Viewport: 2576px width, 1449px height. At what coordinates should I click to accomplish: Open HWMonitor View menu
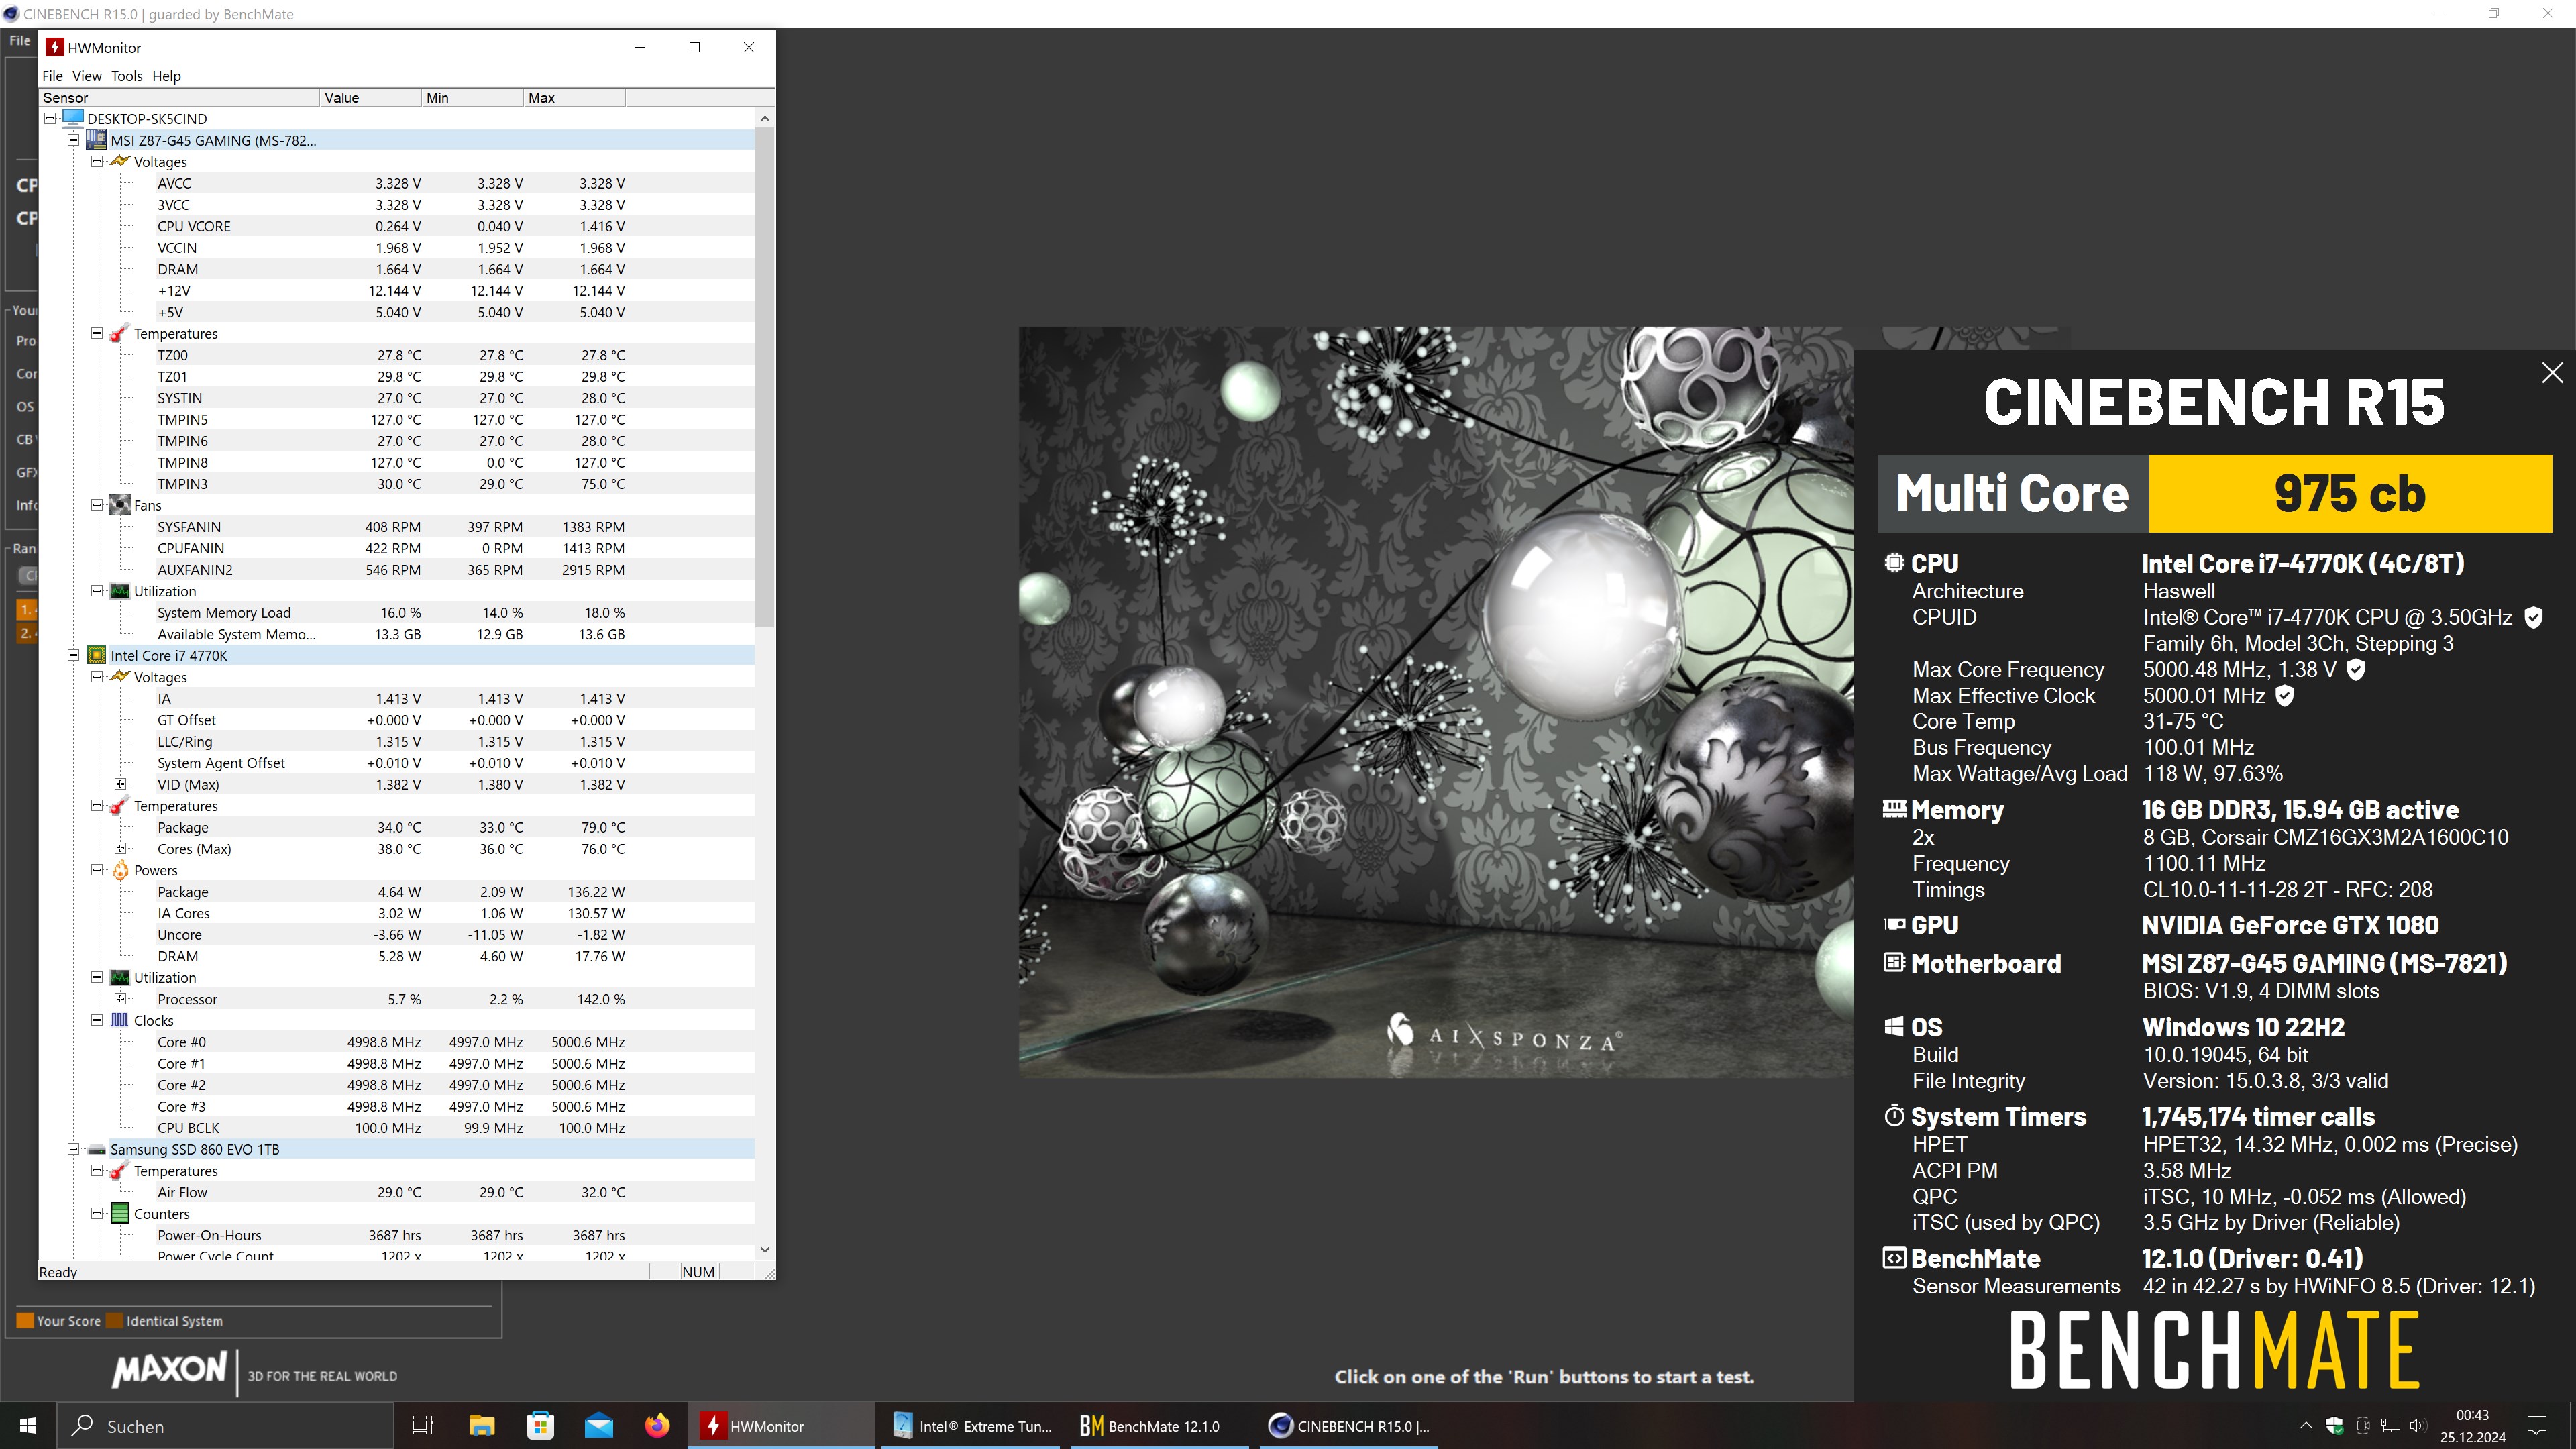pos(87,76)
